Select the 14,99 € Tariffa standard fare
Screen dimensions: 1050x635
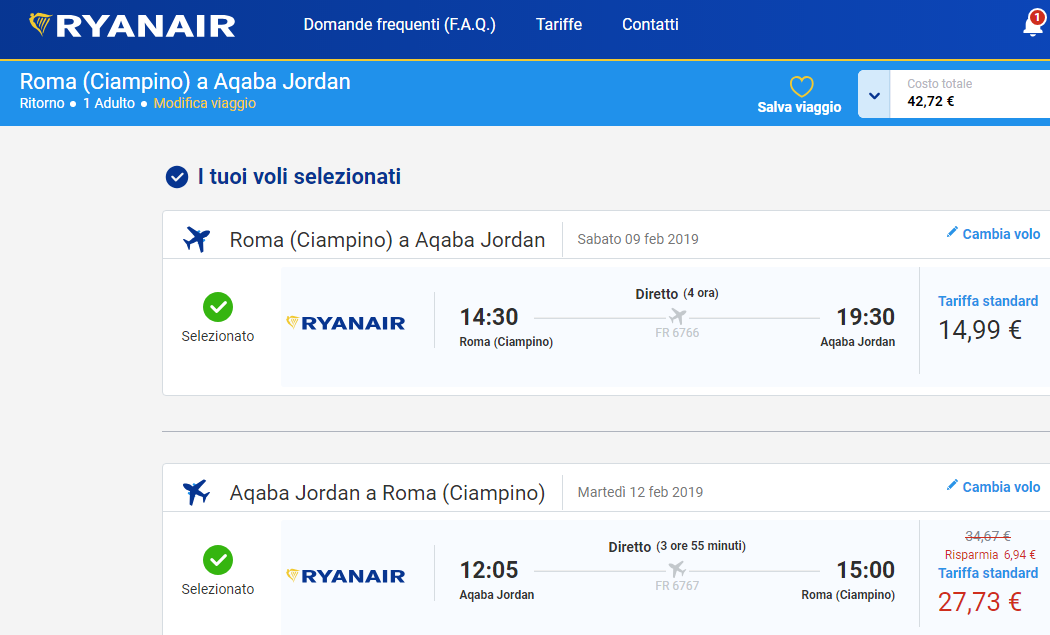click(x=987, y=319)
